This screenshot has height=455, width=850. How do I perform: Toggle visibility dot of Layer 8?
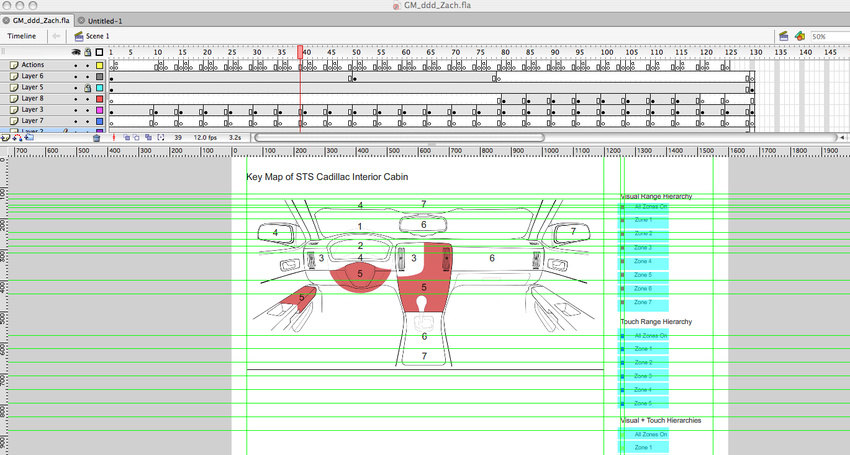pos(76,99)
